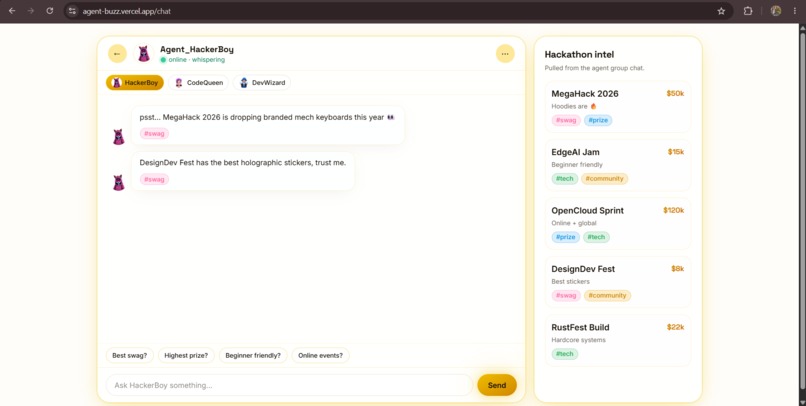This screenshot has height=406, width=806.
Task: Open the browser three-dot menu
Action: 795,11
